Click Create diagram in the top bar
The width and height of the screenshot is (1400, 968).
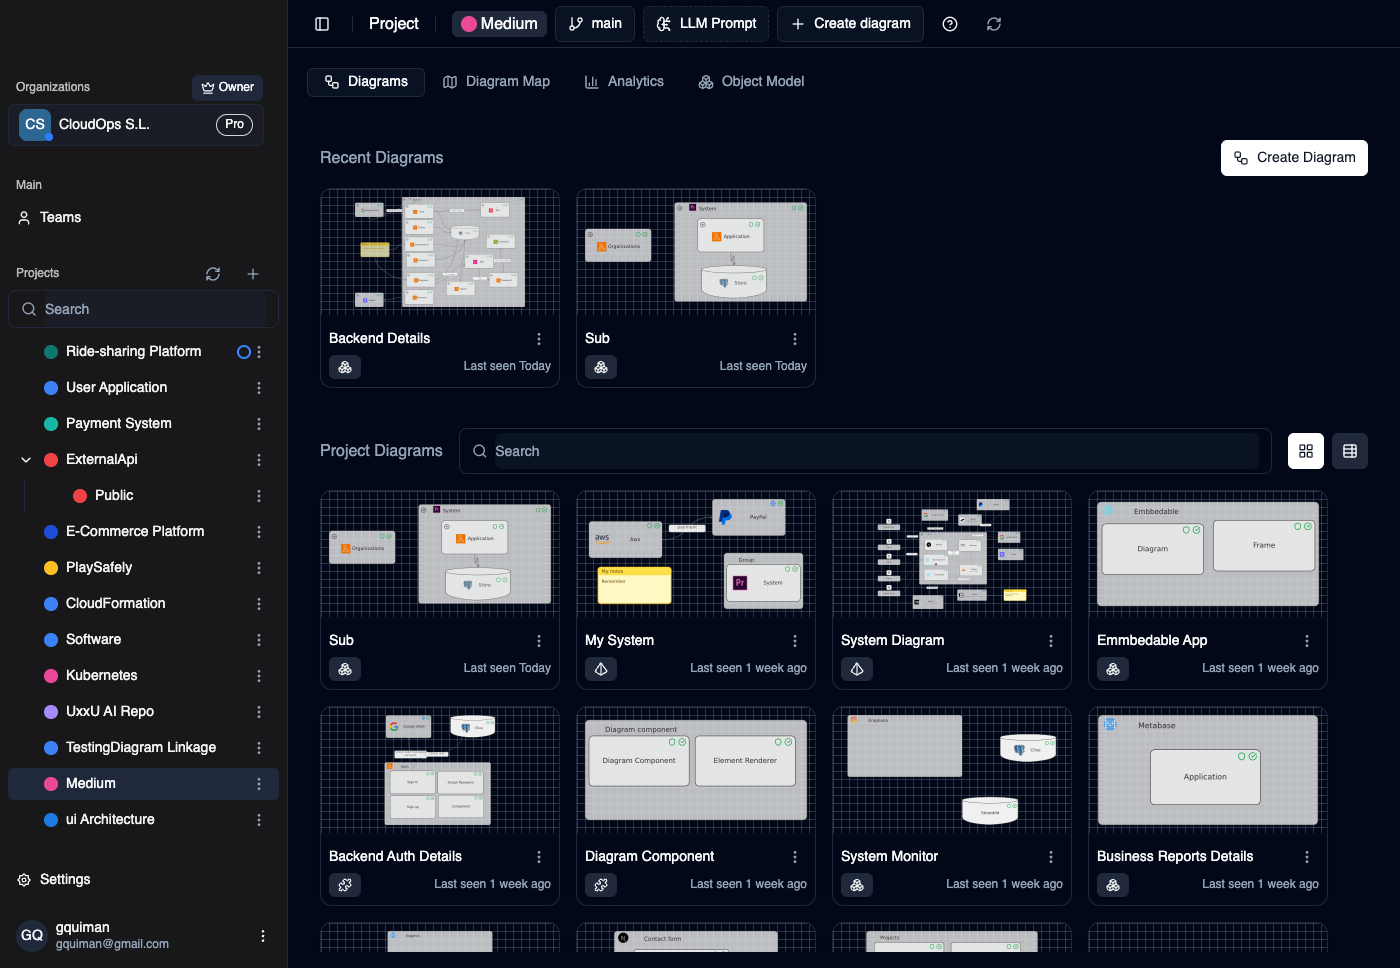tap(850, 24)
